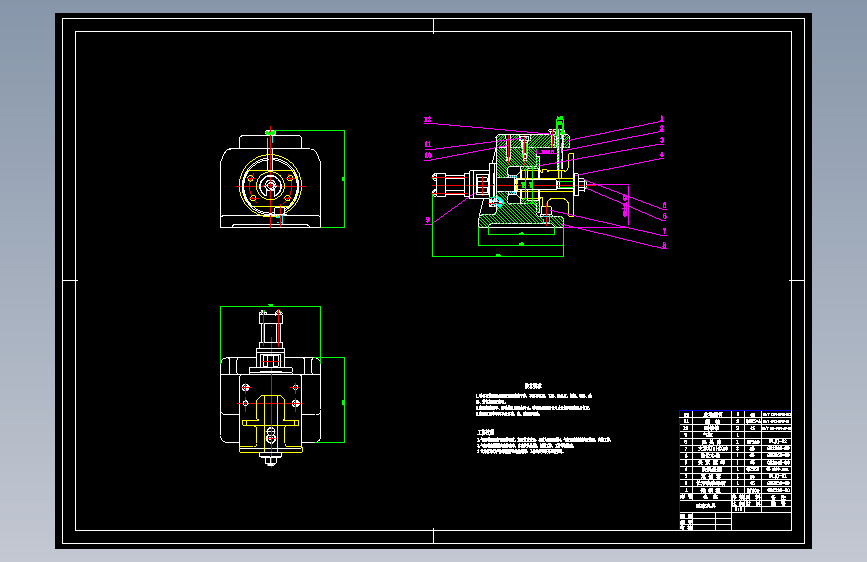
Task: Click the top view with vertical cylinder
Action: pos(270,387)
